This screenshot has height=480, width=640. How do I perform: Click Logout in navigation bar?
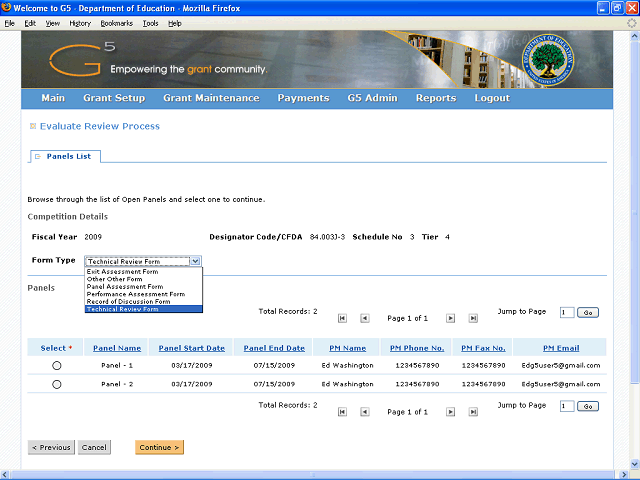coord(492,98)
